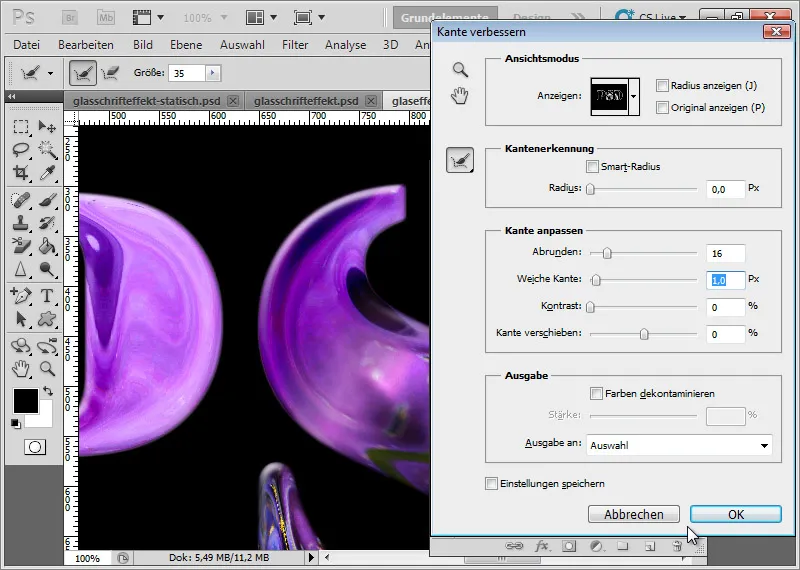Select the Rectangular Marquee tool
The height and width of the screenshot is (570, 800).
[x=20, y=126]
